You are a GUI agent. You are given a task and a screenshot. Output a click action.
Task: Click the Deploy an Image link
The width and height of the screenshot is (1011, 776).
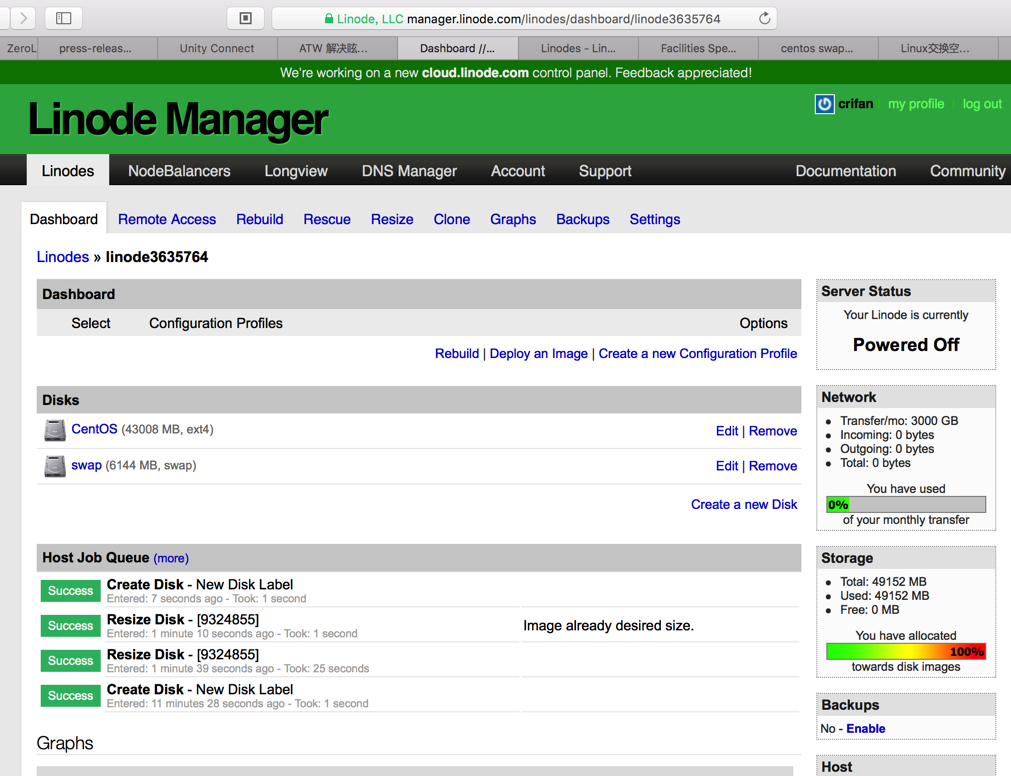(538, 353)
